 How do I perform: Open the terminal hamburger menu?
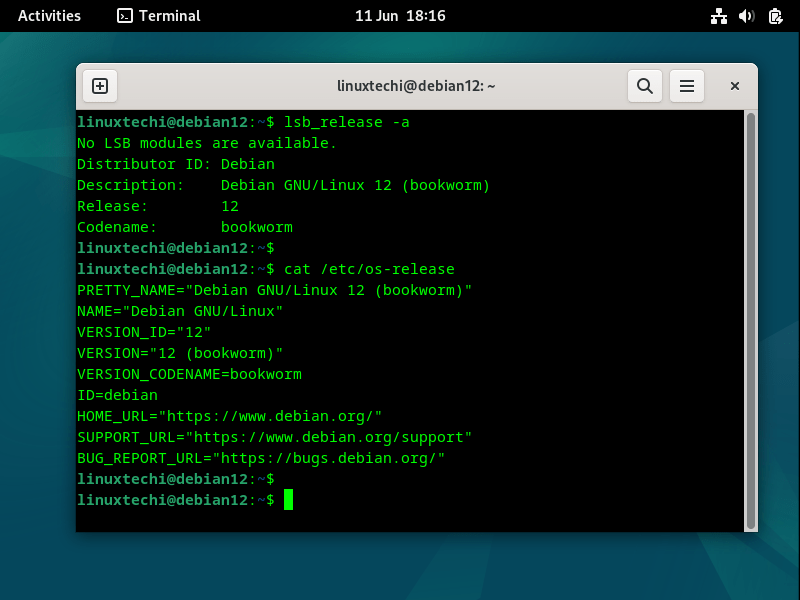coord(687,86)
